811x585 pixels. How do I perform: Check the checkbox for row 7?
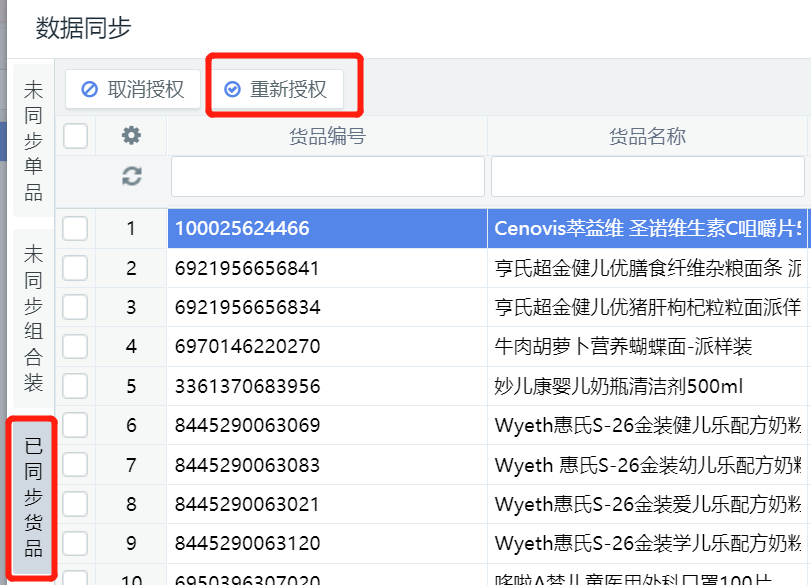tap(76, 464)
